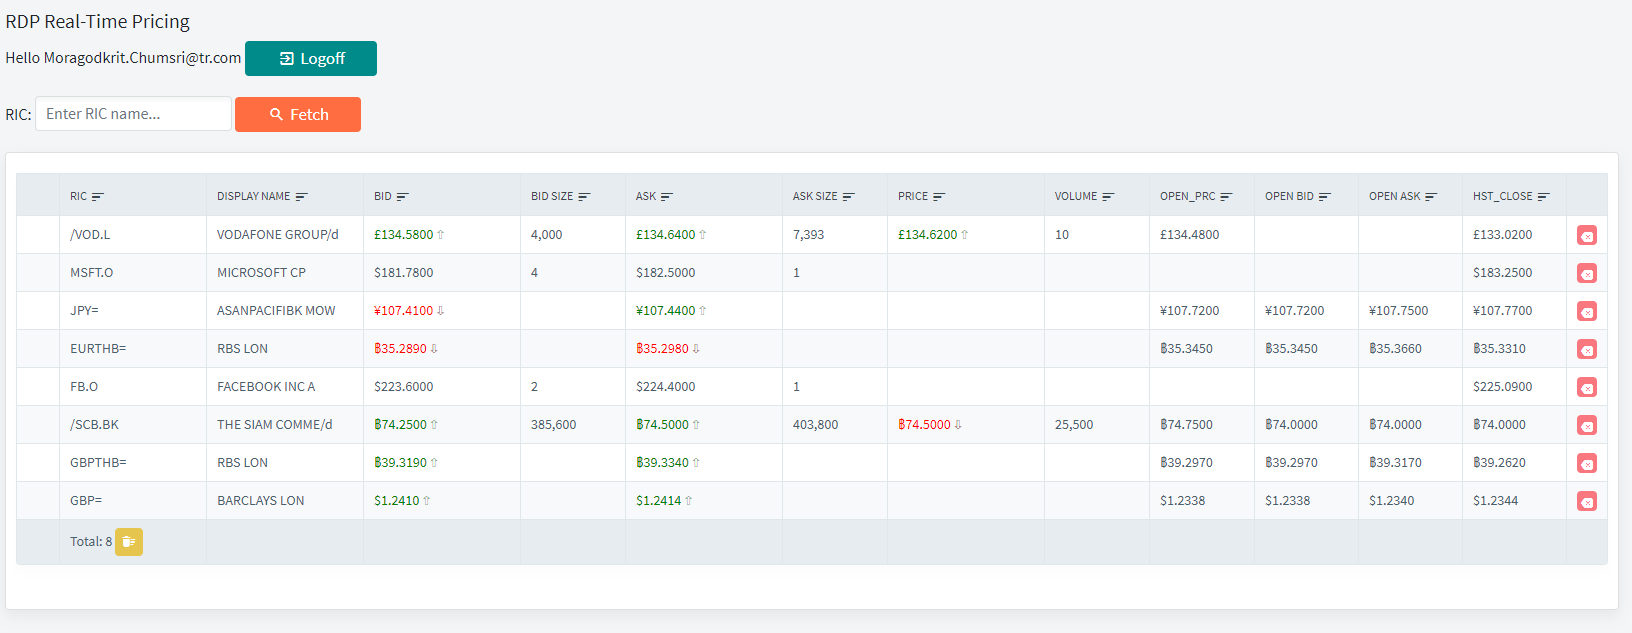Select the FB.O RIC cell
Viewport: 1632px width, 633px height.
click(x=133, y=387)
